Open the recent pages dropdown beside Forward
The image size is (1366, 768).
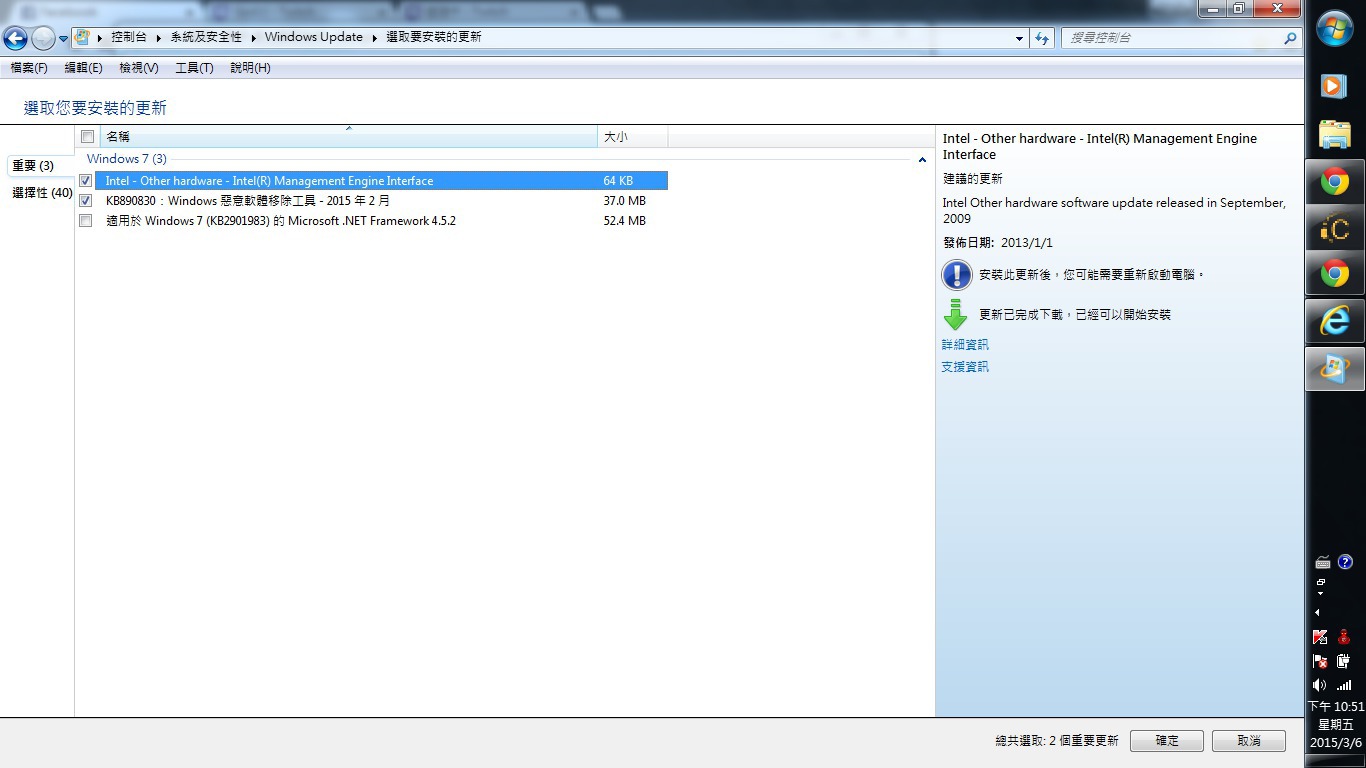64,39
